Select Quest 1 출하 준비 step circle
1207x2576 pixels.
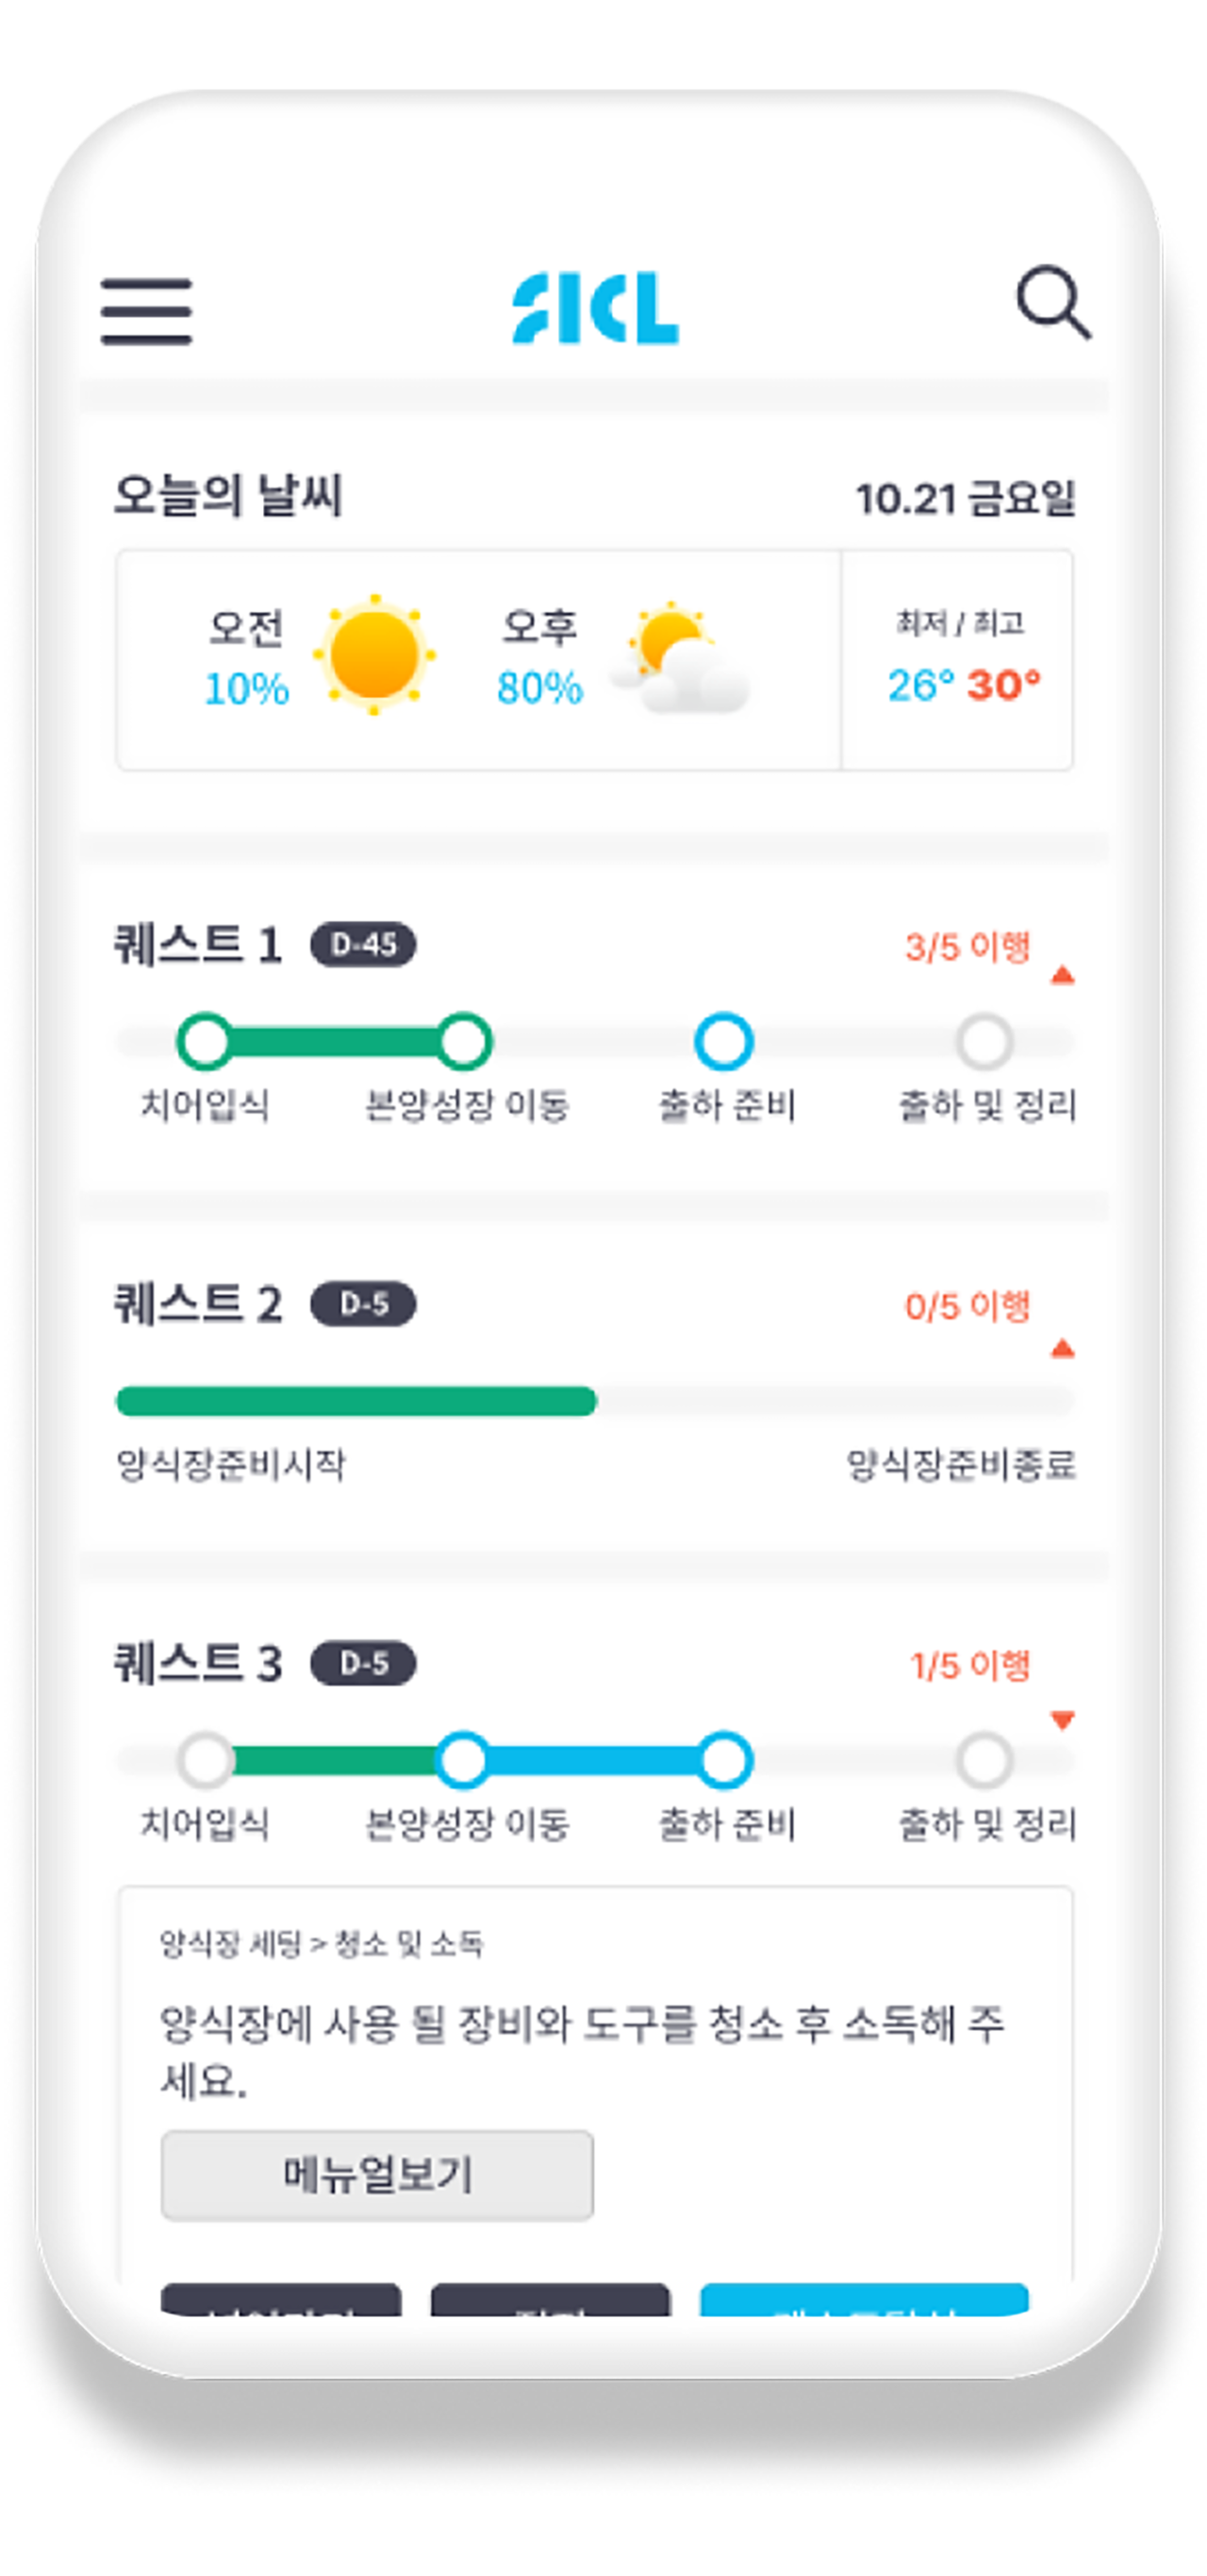click(x=723, y=1041)
